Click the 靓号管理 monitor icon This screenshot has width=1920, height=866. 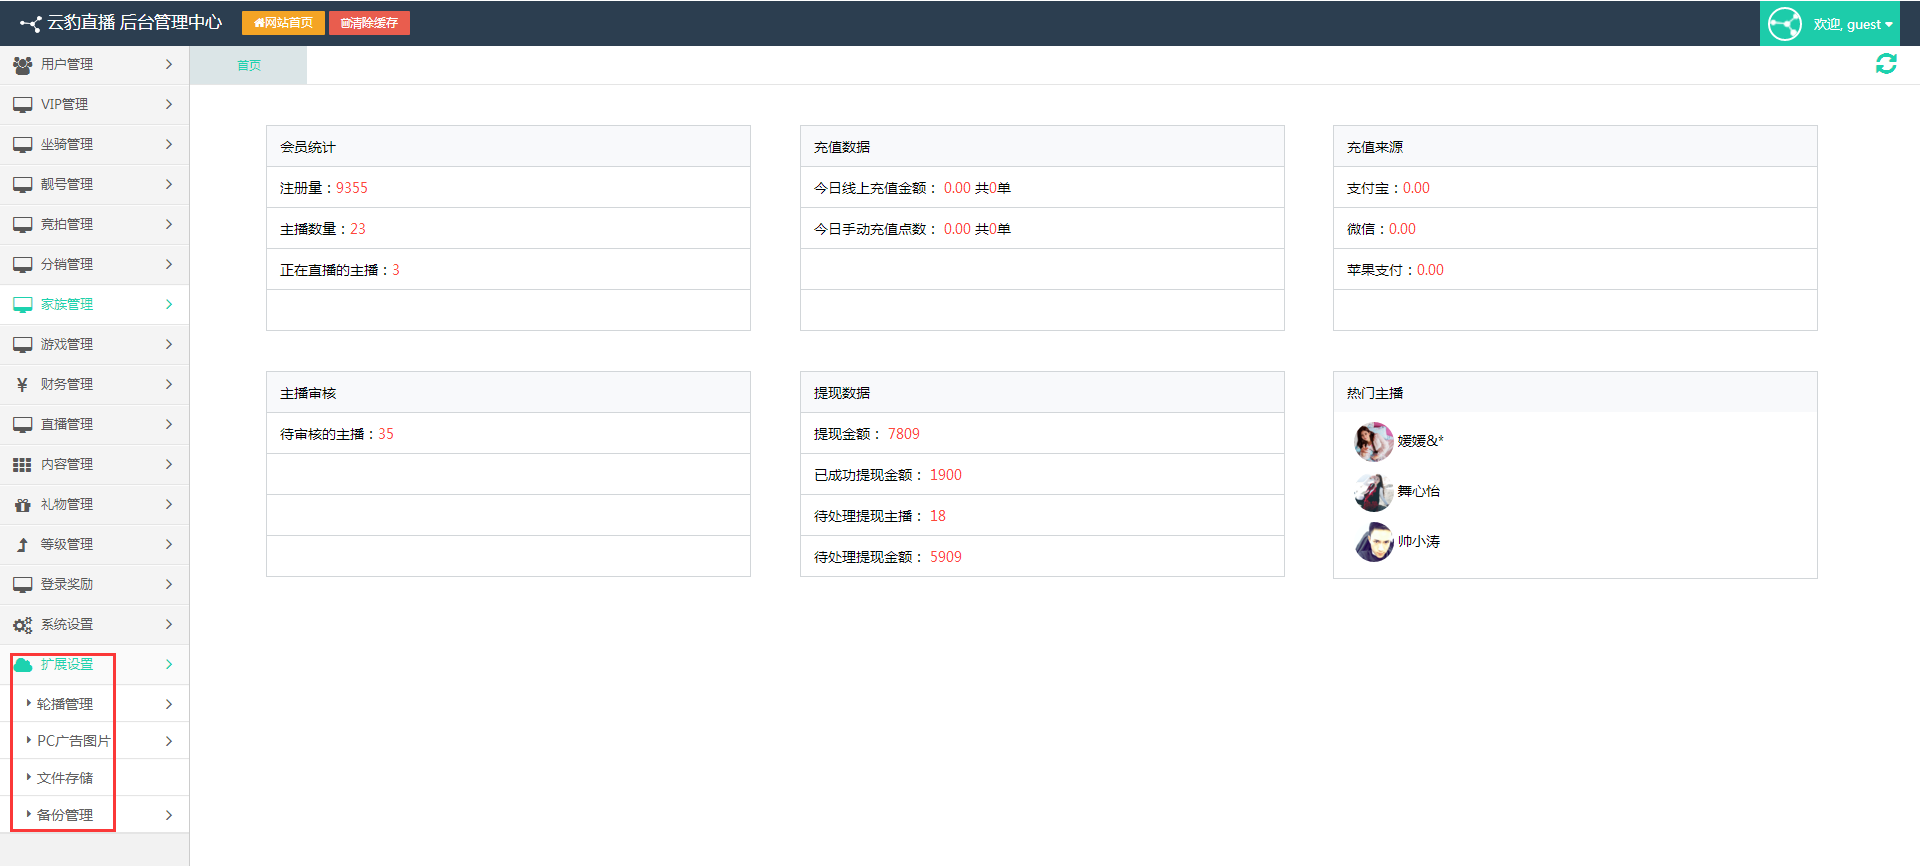(22, 185)
